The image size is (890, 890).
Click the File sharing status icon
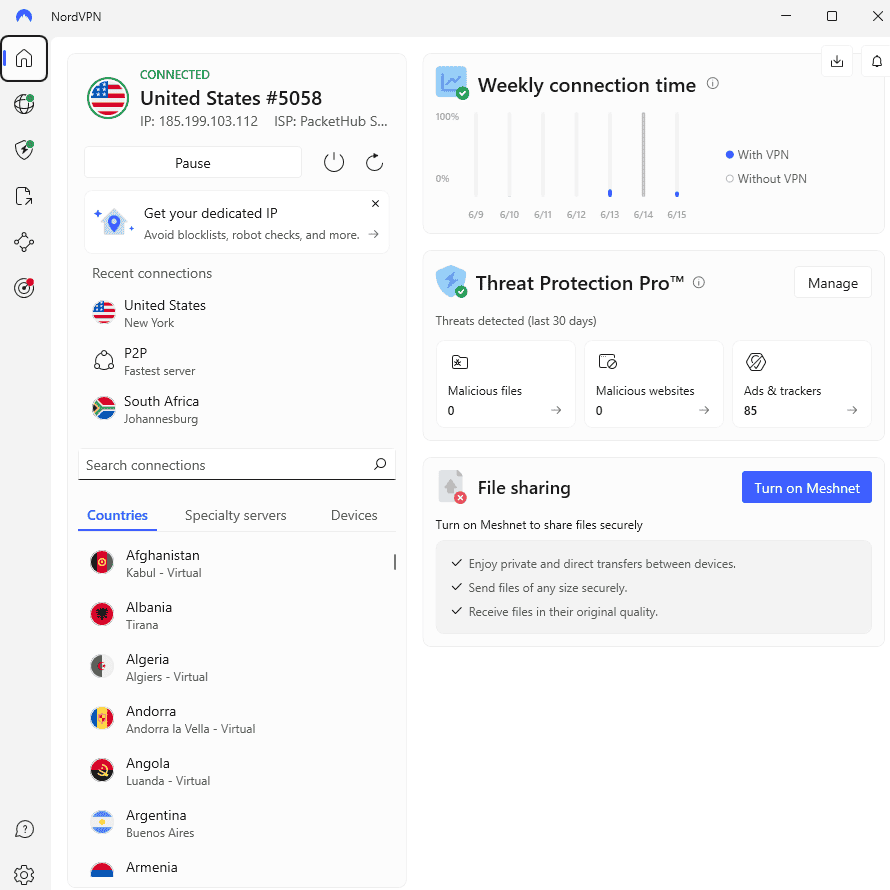point(452,486)
